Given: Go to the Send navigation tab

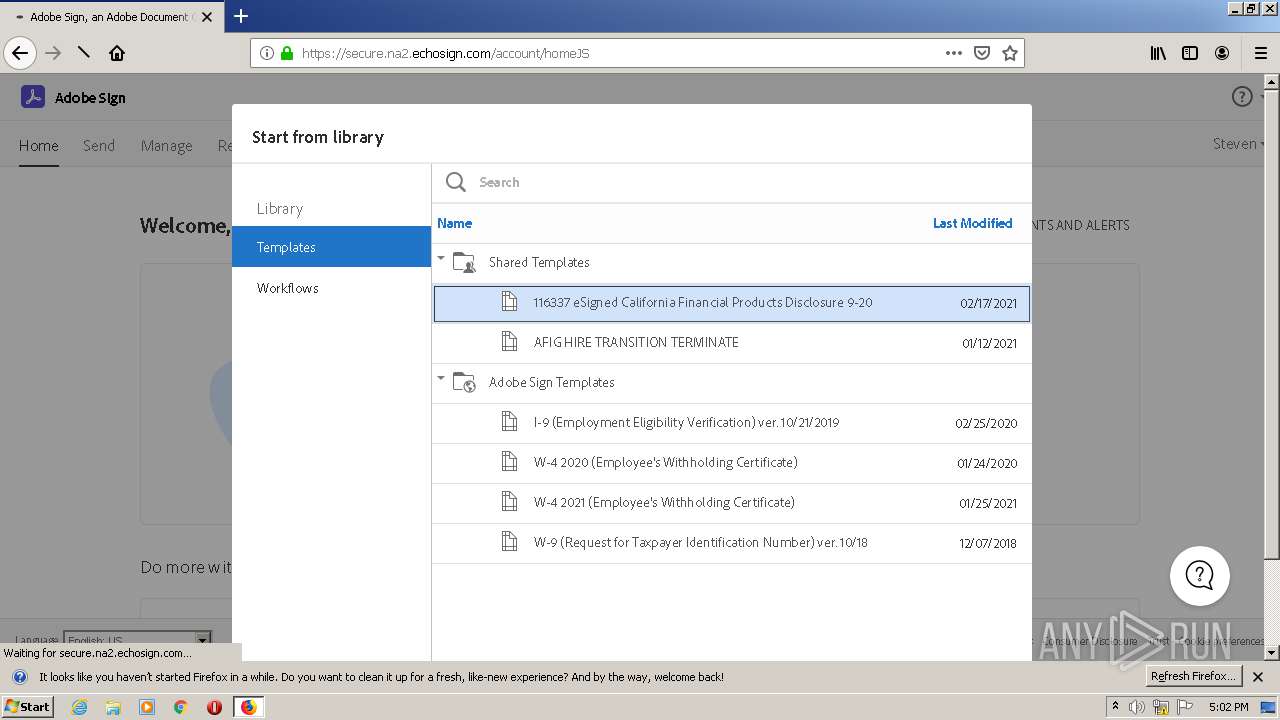Looking at the screenshot, I should pos(99,145).
